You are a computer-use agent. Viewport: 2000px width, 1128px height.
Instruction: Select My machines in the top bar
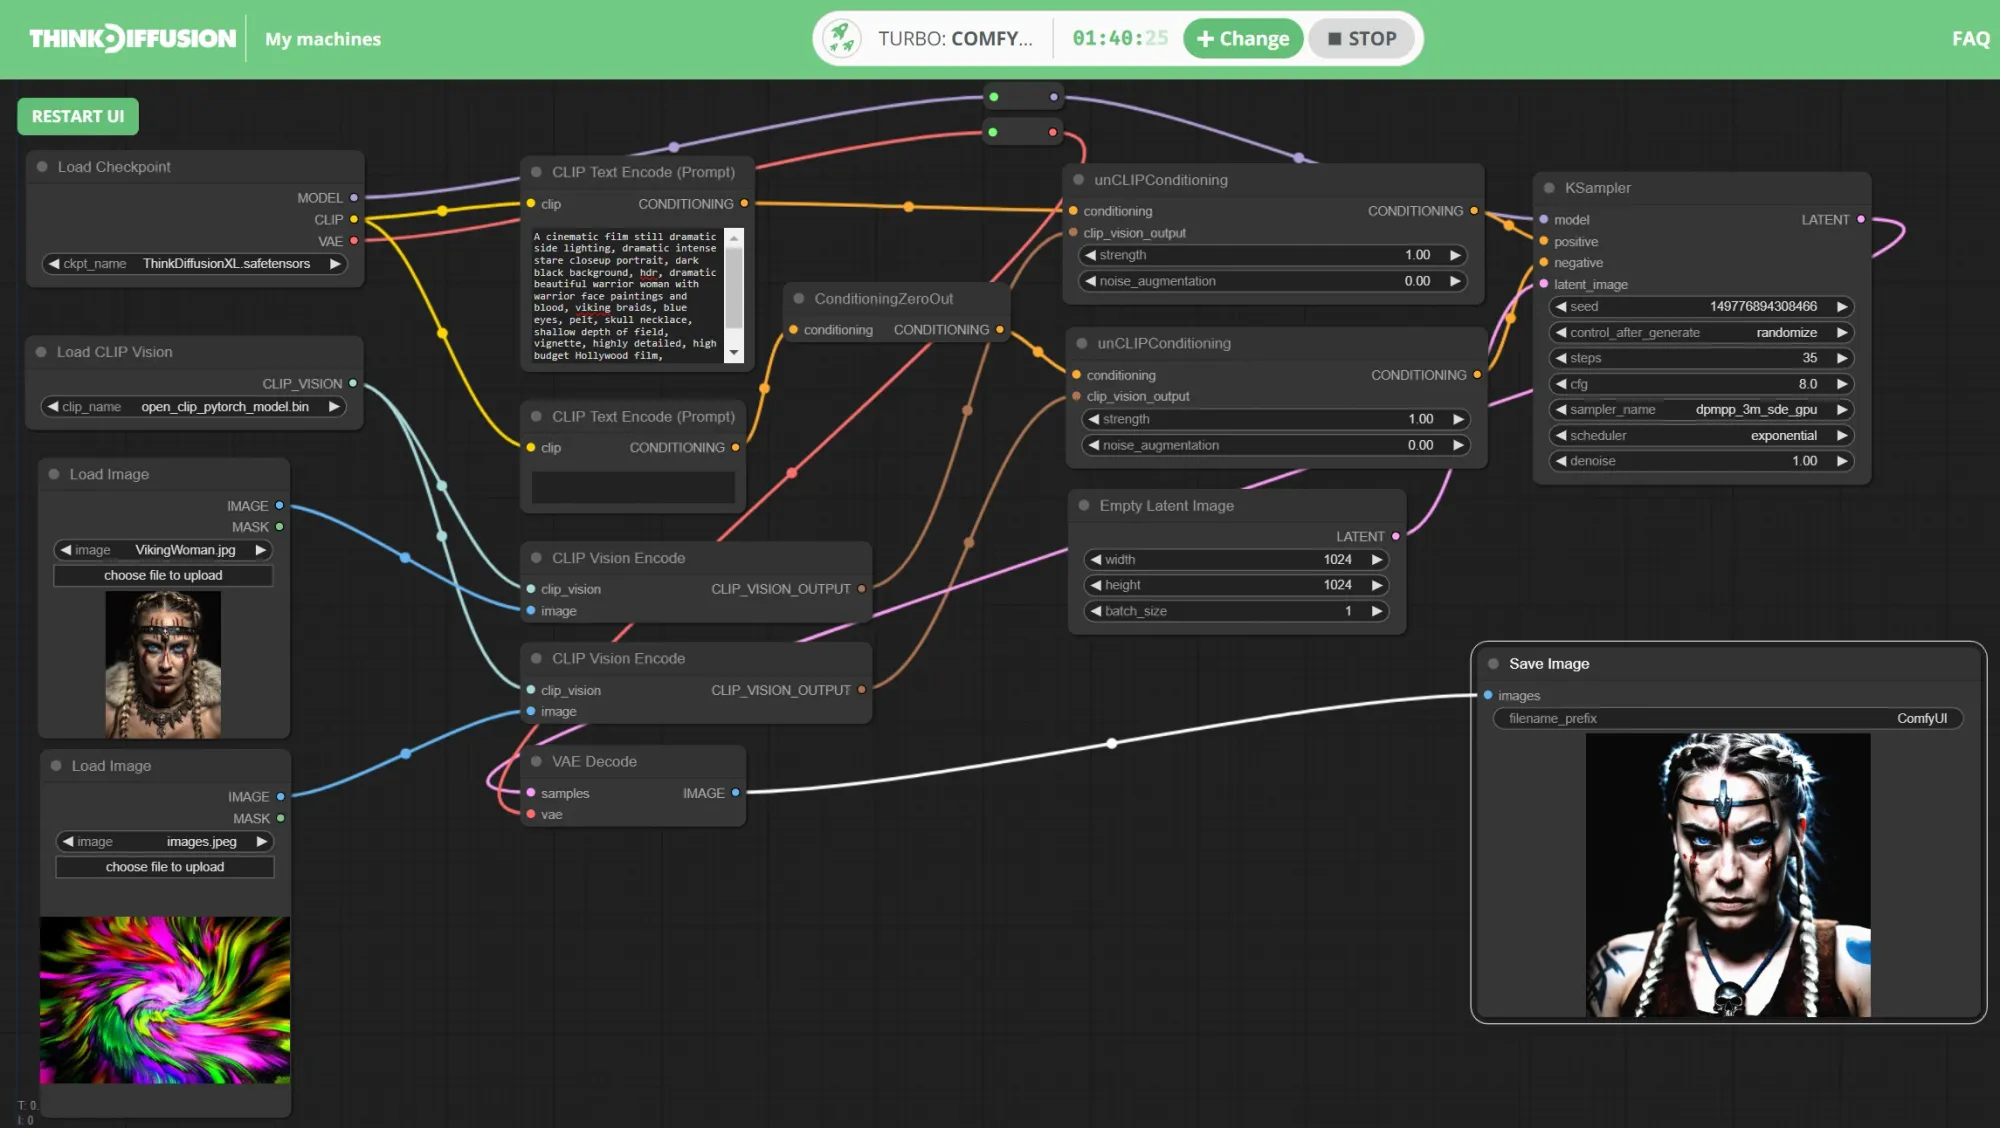pos(322,39)
